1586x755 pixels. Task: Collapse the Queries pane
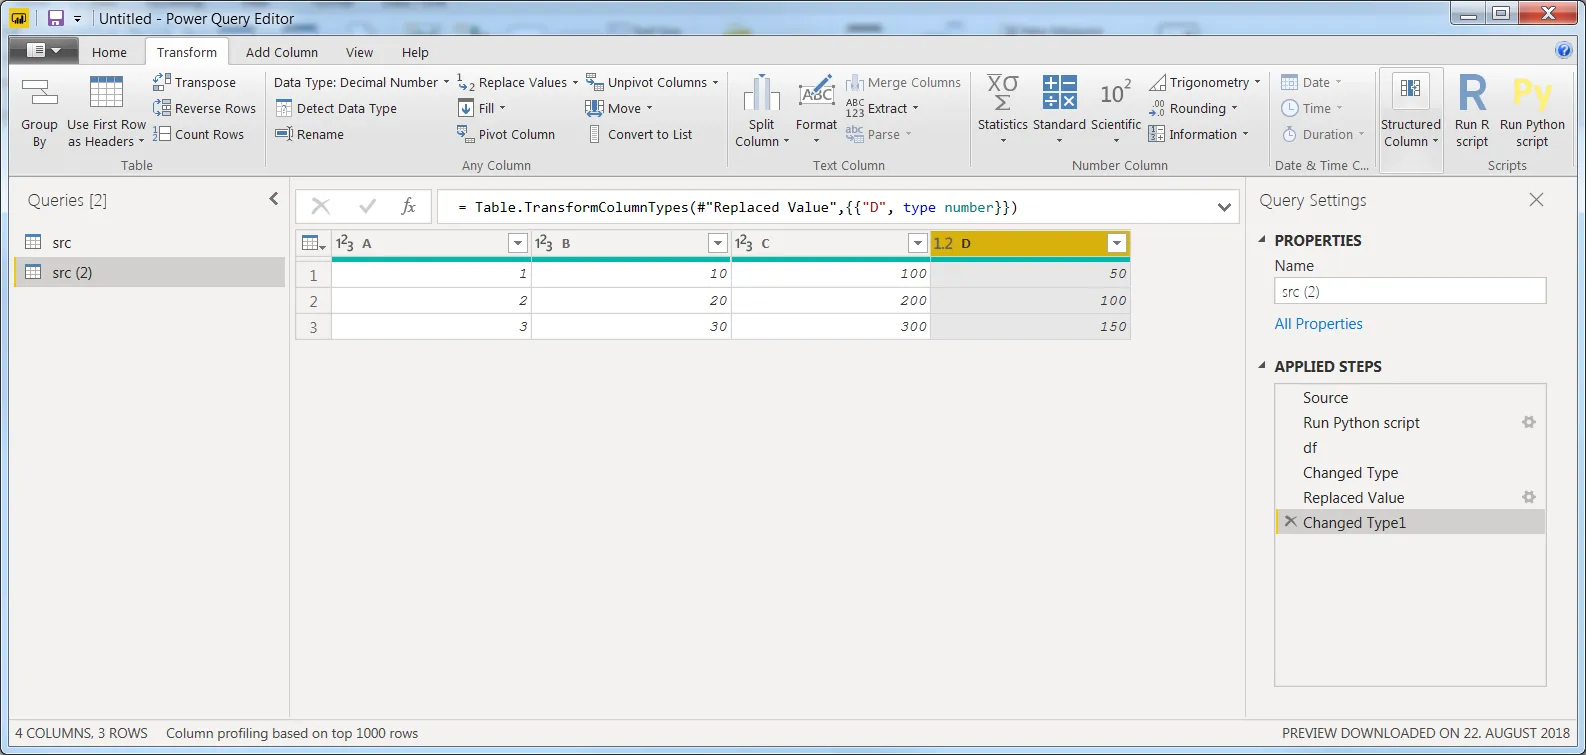coord(274,199)
